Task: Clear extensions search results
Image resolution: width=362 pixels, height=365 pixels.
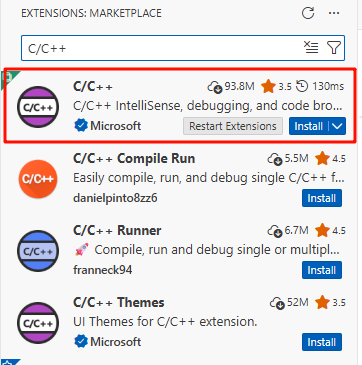Action: pos(311,48)
